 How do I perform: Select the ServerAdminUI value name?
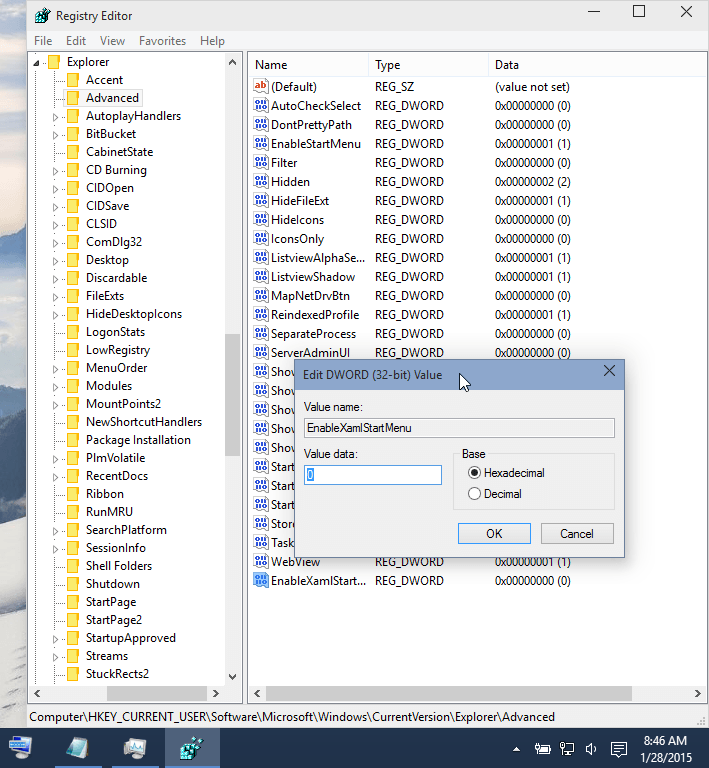(x=310, y=353)
